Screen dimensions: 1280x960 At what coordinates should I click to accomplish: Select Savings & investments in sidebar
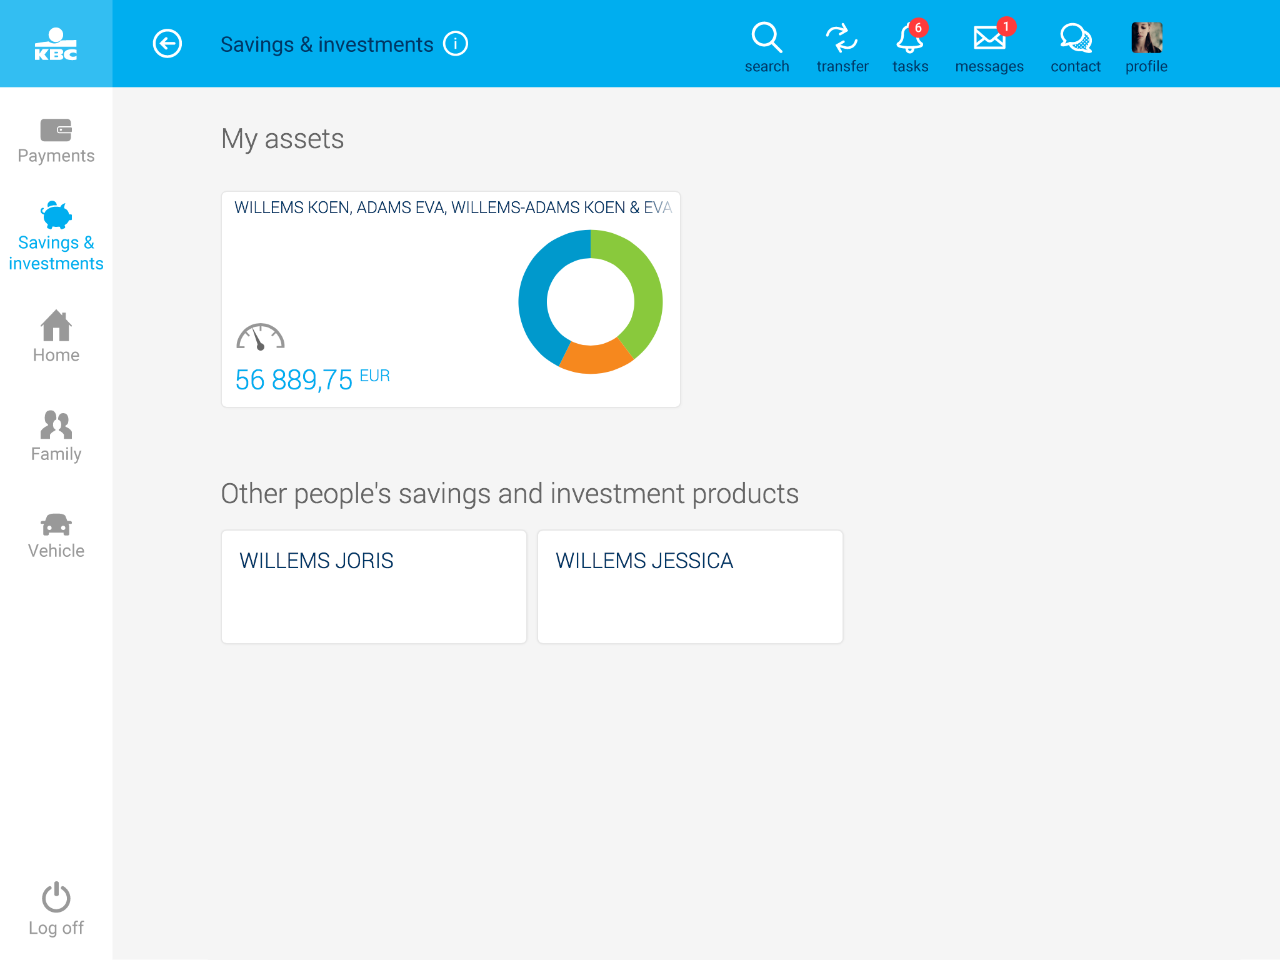(56, 237)
